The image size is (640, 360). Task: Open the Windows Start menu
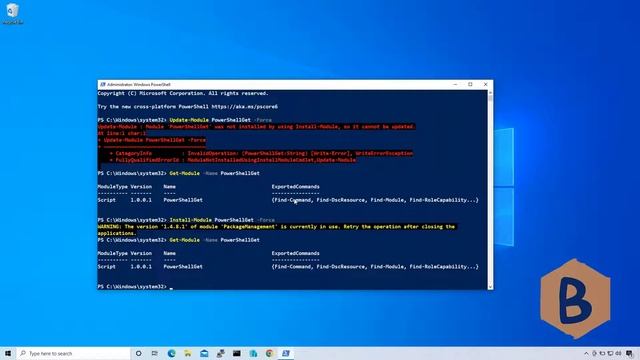tap(8, 353)
